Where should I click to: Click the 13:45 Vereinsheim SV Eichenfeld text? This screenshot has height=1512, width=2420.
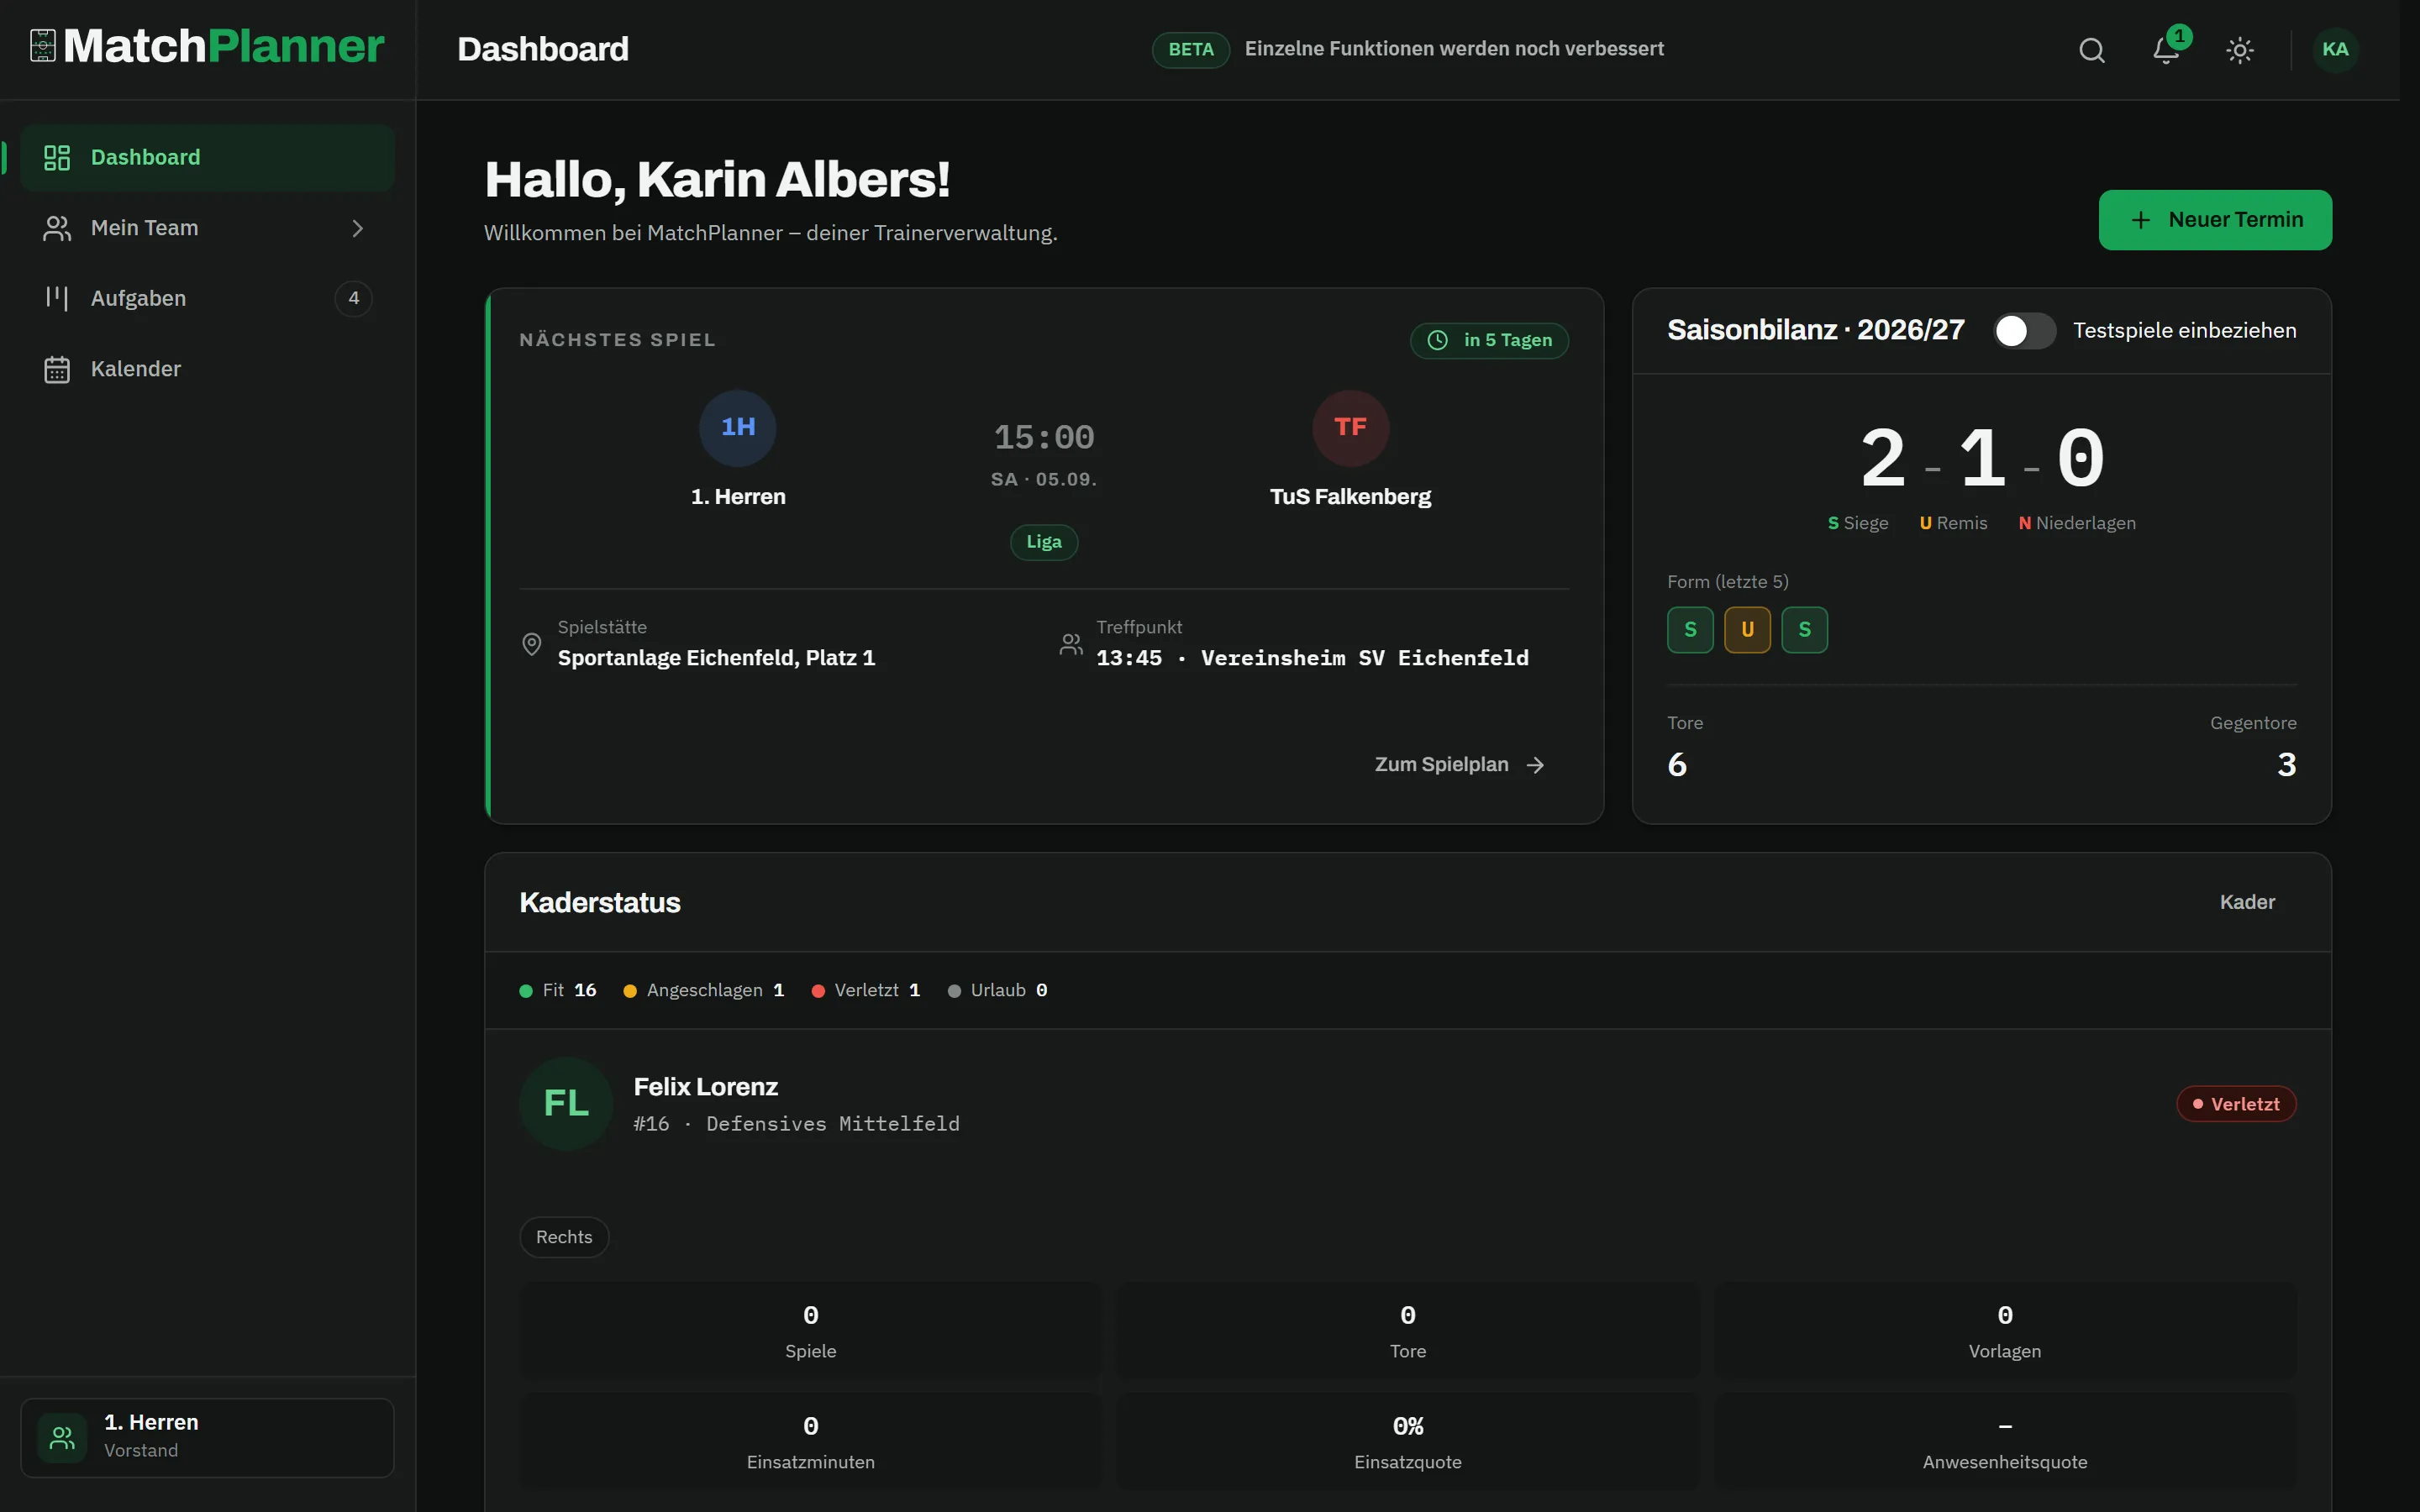[1312, 658]
